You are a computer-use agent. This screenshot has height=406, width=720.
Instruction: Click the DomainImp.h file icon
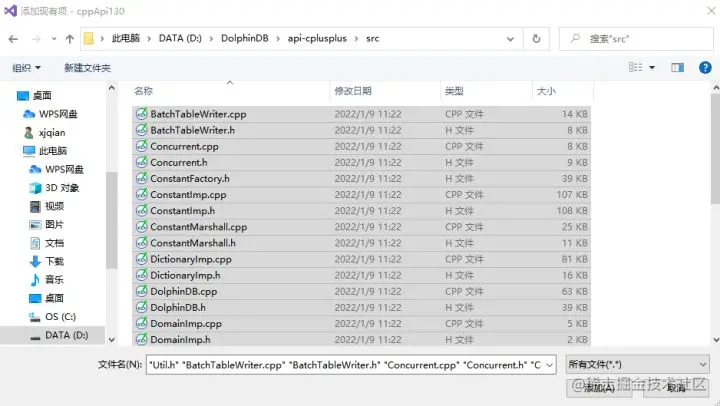142,339
